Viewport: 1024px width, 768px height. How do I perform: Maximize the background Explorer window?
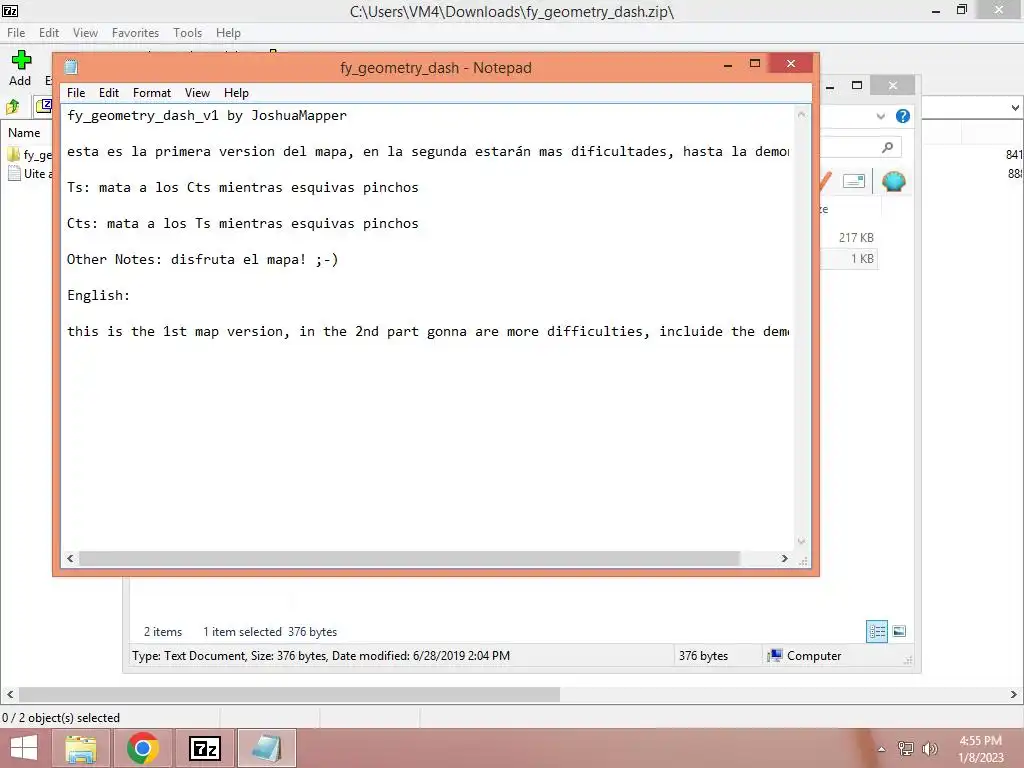tap(857, 86)
